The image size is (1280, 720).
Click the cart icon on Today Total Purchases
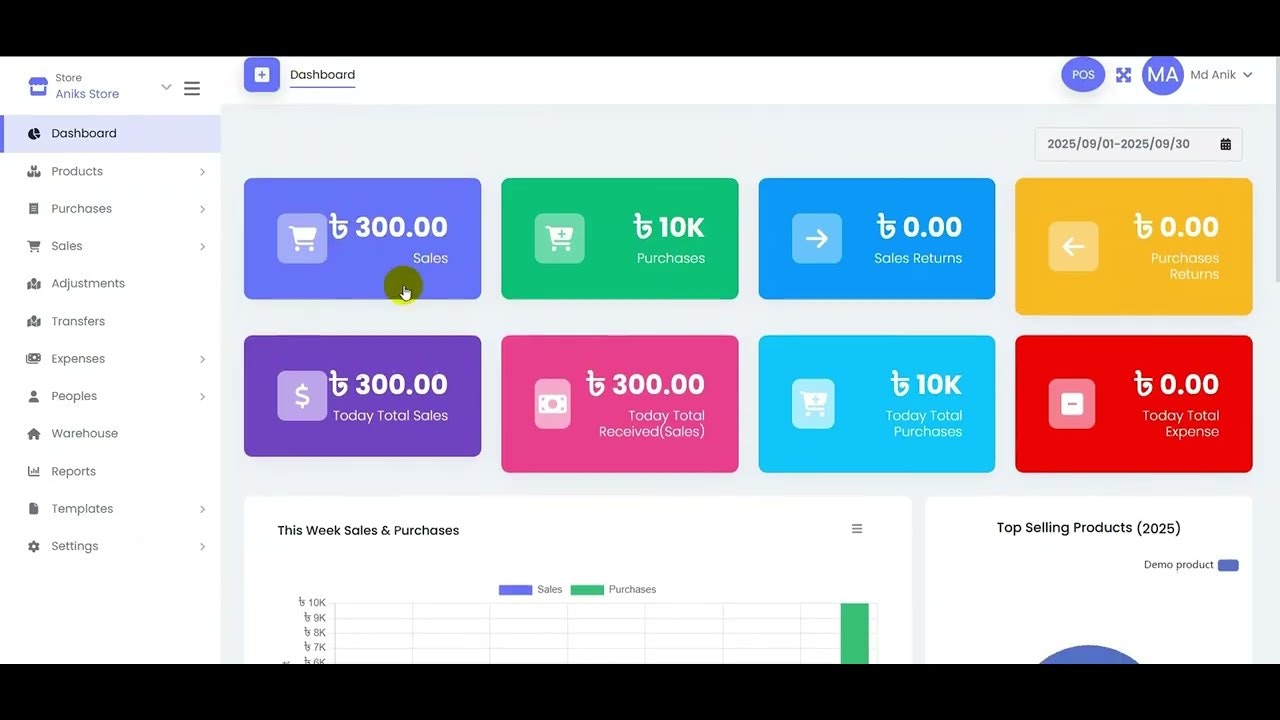[812, 403]
